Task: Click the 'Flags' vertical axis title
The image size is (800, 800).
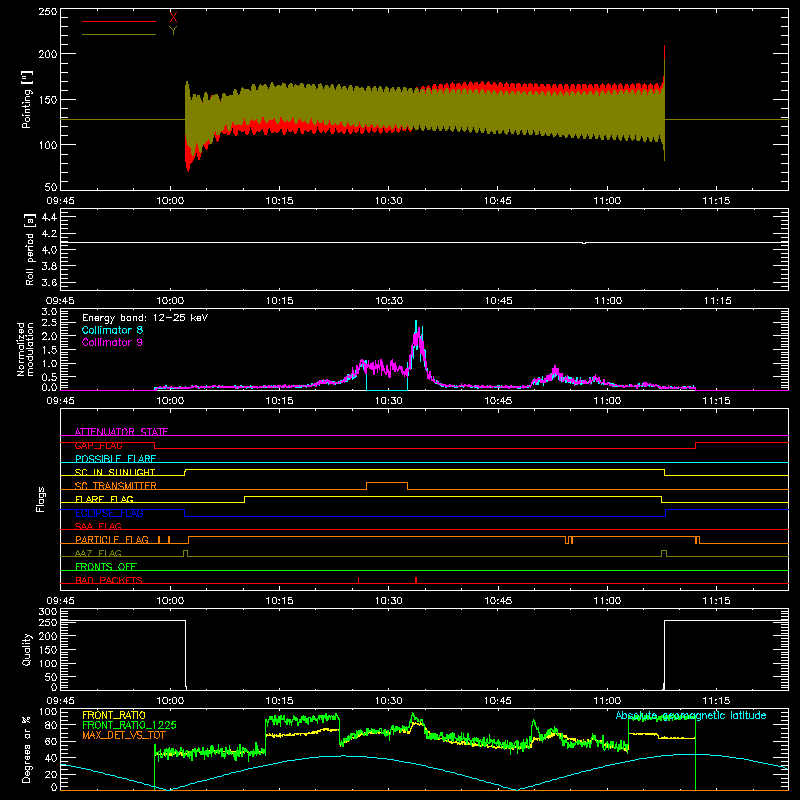Action: (40, 499)
